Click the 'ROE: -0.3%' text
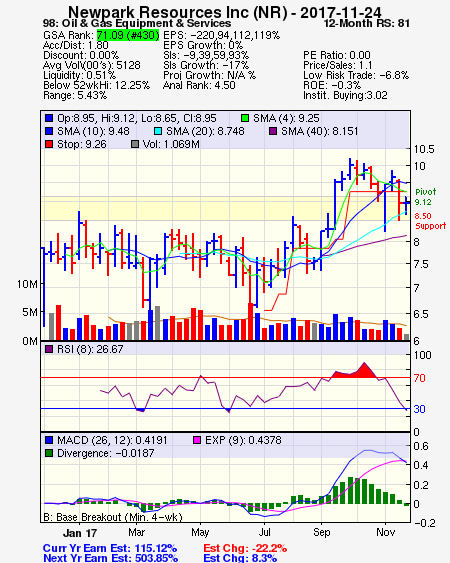 click(332, 85)
